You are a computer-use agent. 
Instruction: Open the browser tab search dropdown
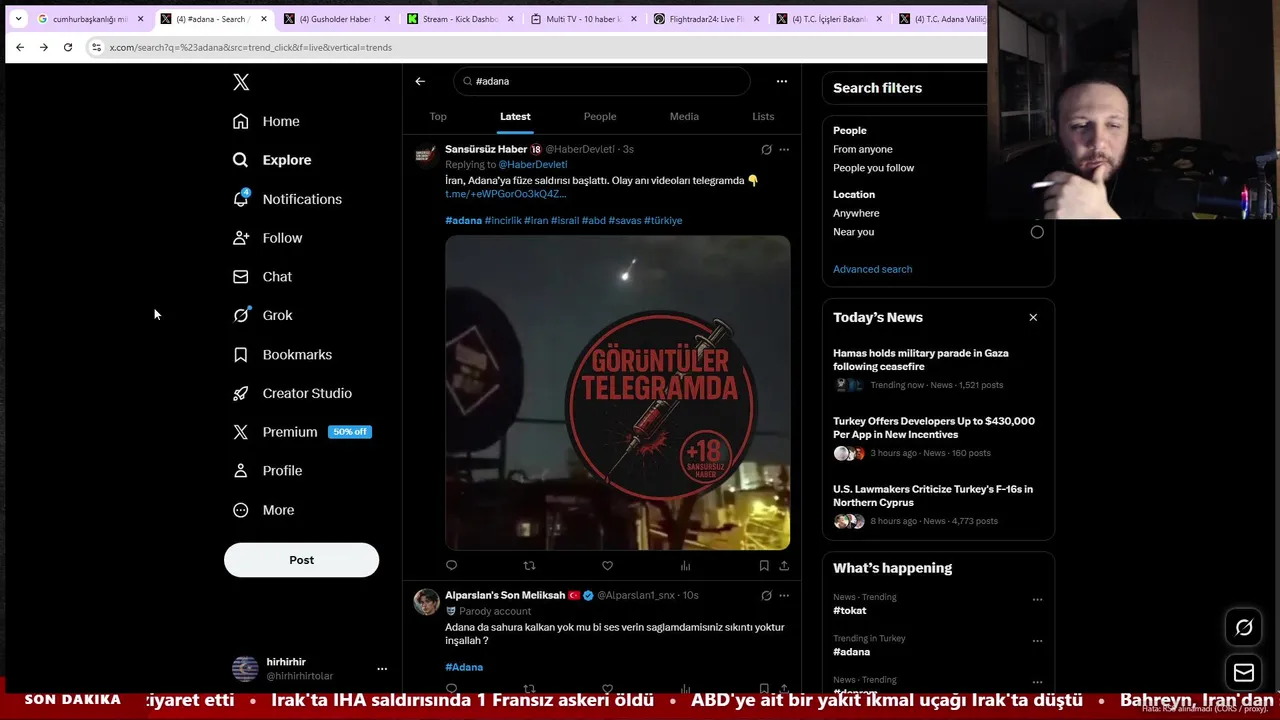(18, 19)
